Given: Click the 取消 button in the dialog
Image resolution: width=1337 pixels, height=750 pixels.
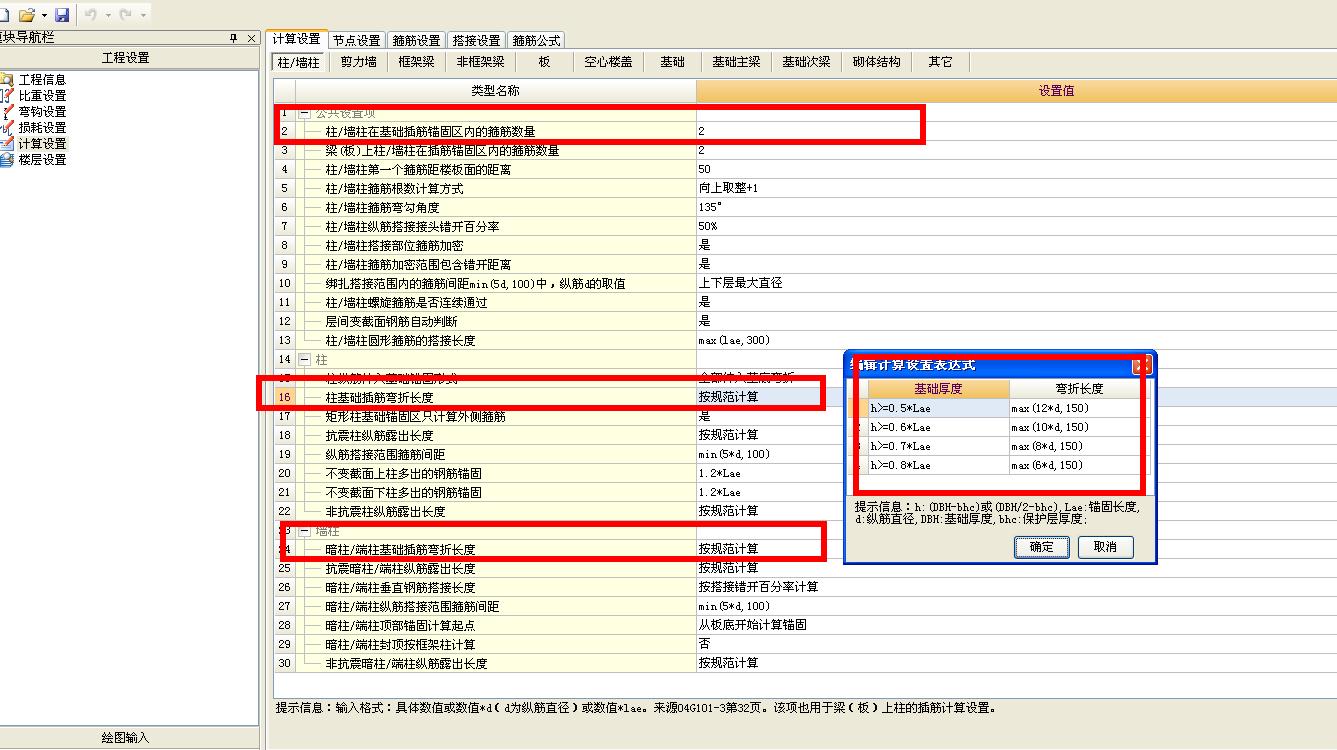Looking at the screenshot, I should pos(1104,547).
